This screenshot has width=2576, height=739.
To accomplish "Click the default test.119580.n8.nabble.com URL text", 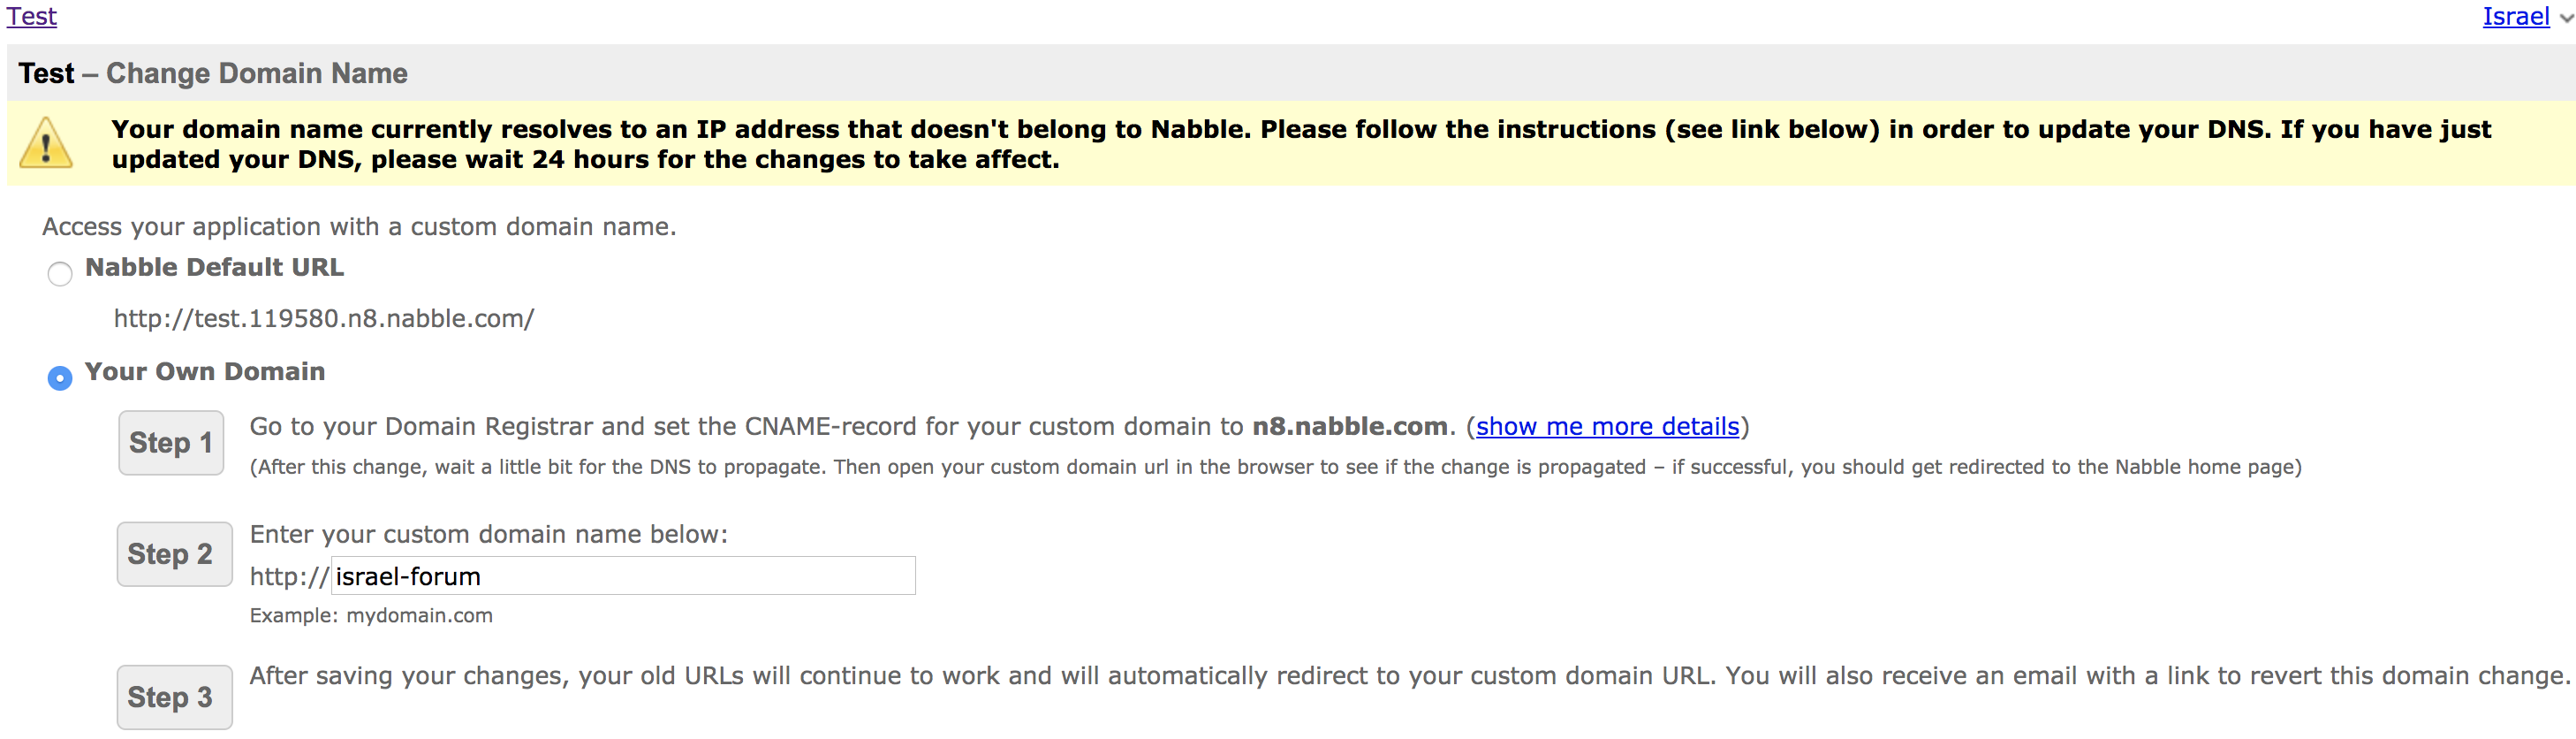I will coord(323,319).
